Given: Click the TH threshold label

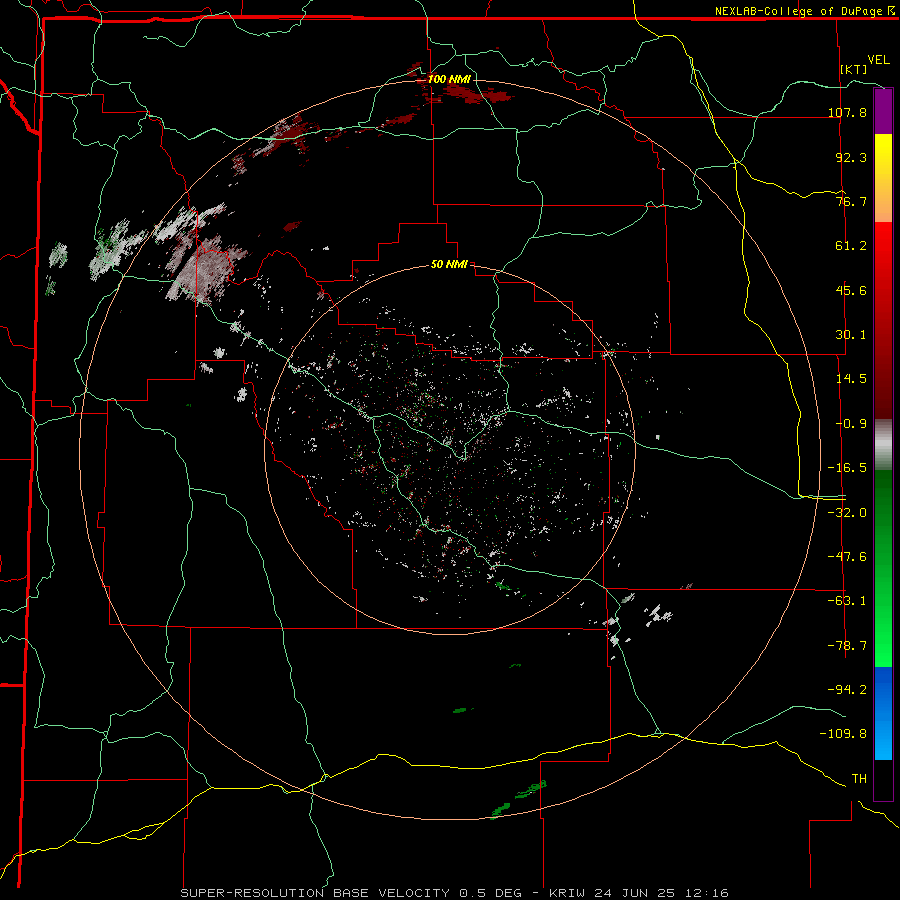Looking at the screenshot, I should coord(859,779).
